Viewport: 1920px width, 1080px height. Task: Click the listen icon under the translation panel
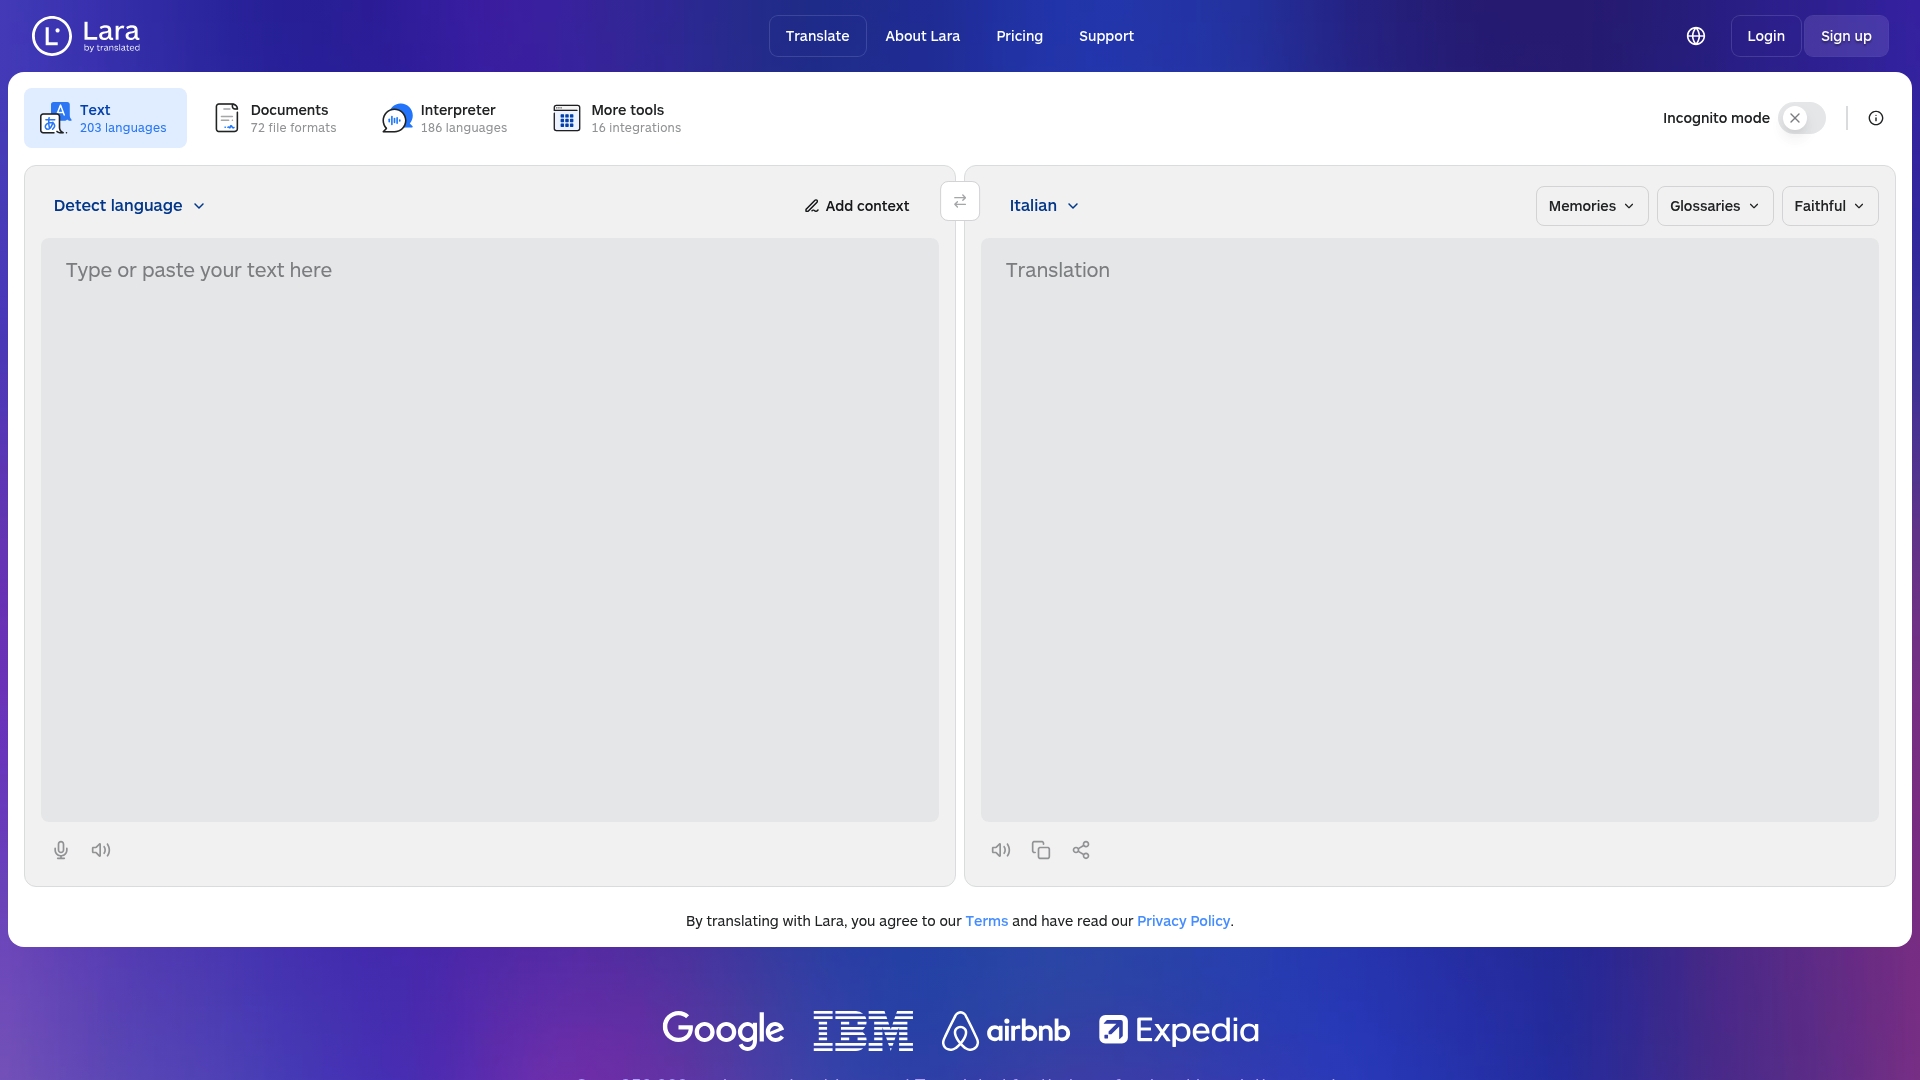[1001, 850]
